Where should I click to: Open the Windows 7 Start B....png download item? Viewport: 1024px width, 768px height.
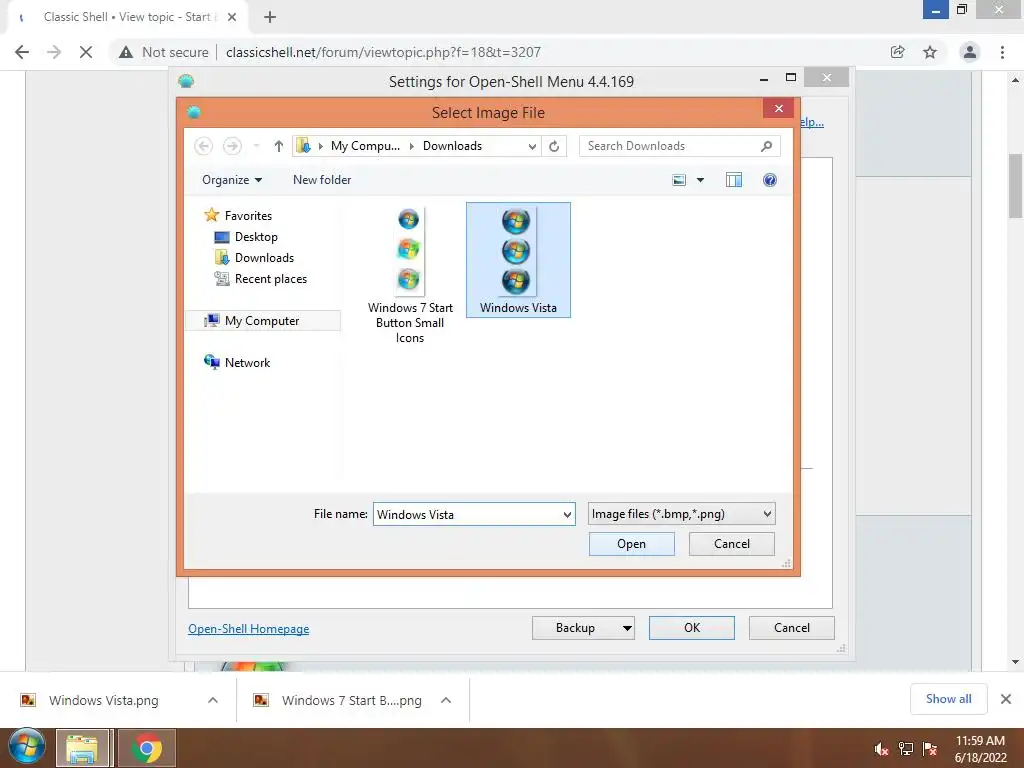pyautogui.click(x=352, y=700)
